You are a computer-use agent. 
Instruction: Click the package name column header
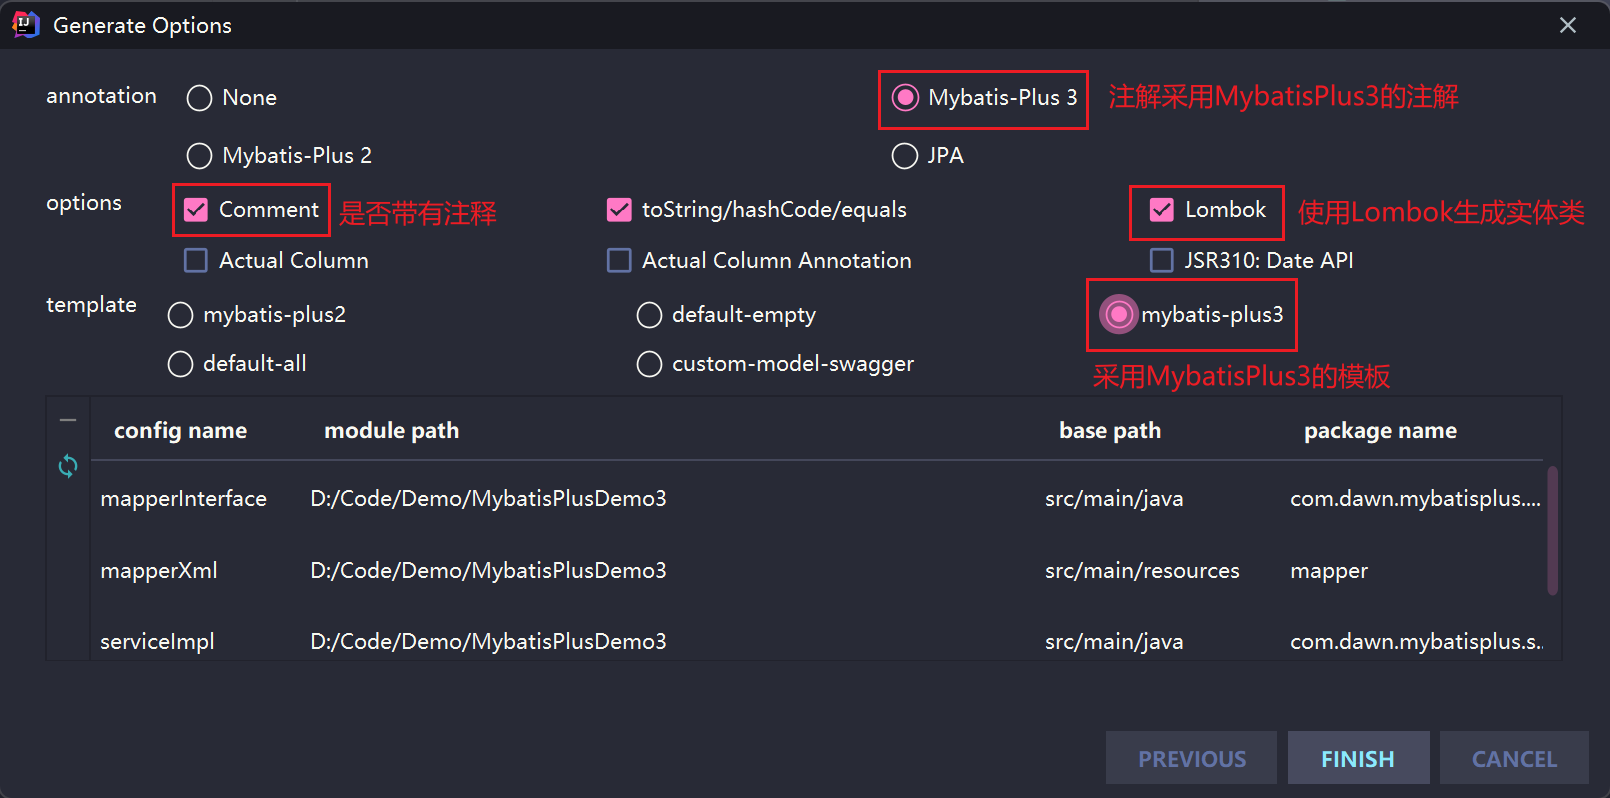[1380, 431]
